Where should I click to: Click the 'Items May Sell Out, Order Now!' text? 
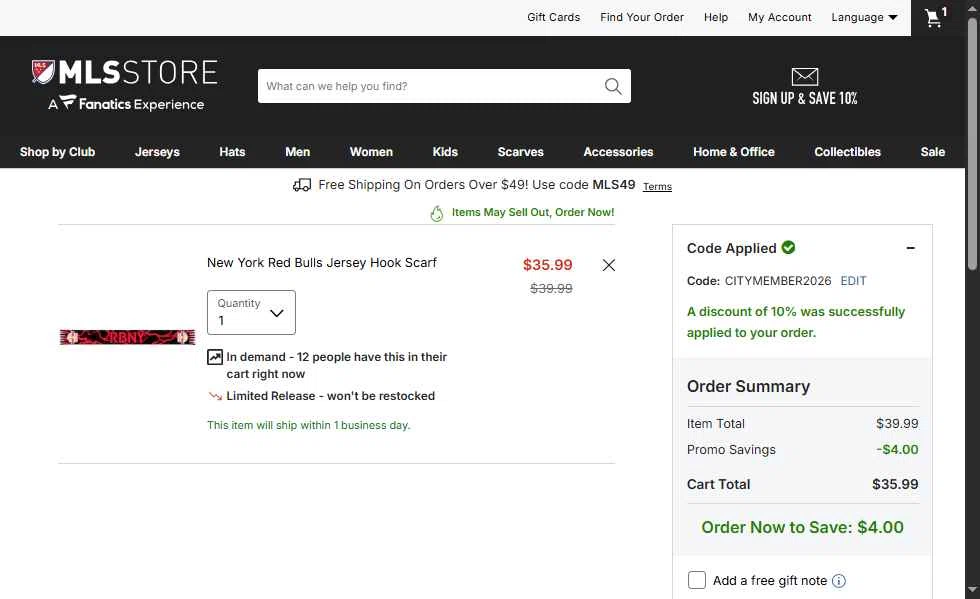533,212
